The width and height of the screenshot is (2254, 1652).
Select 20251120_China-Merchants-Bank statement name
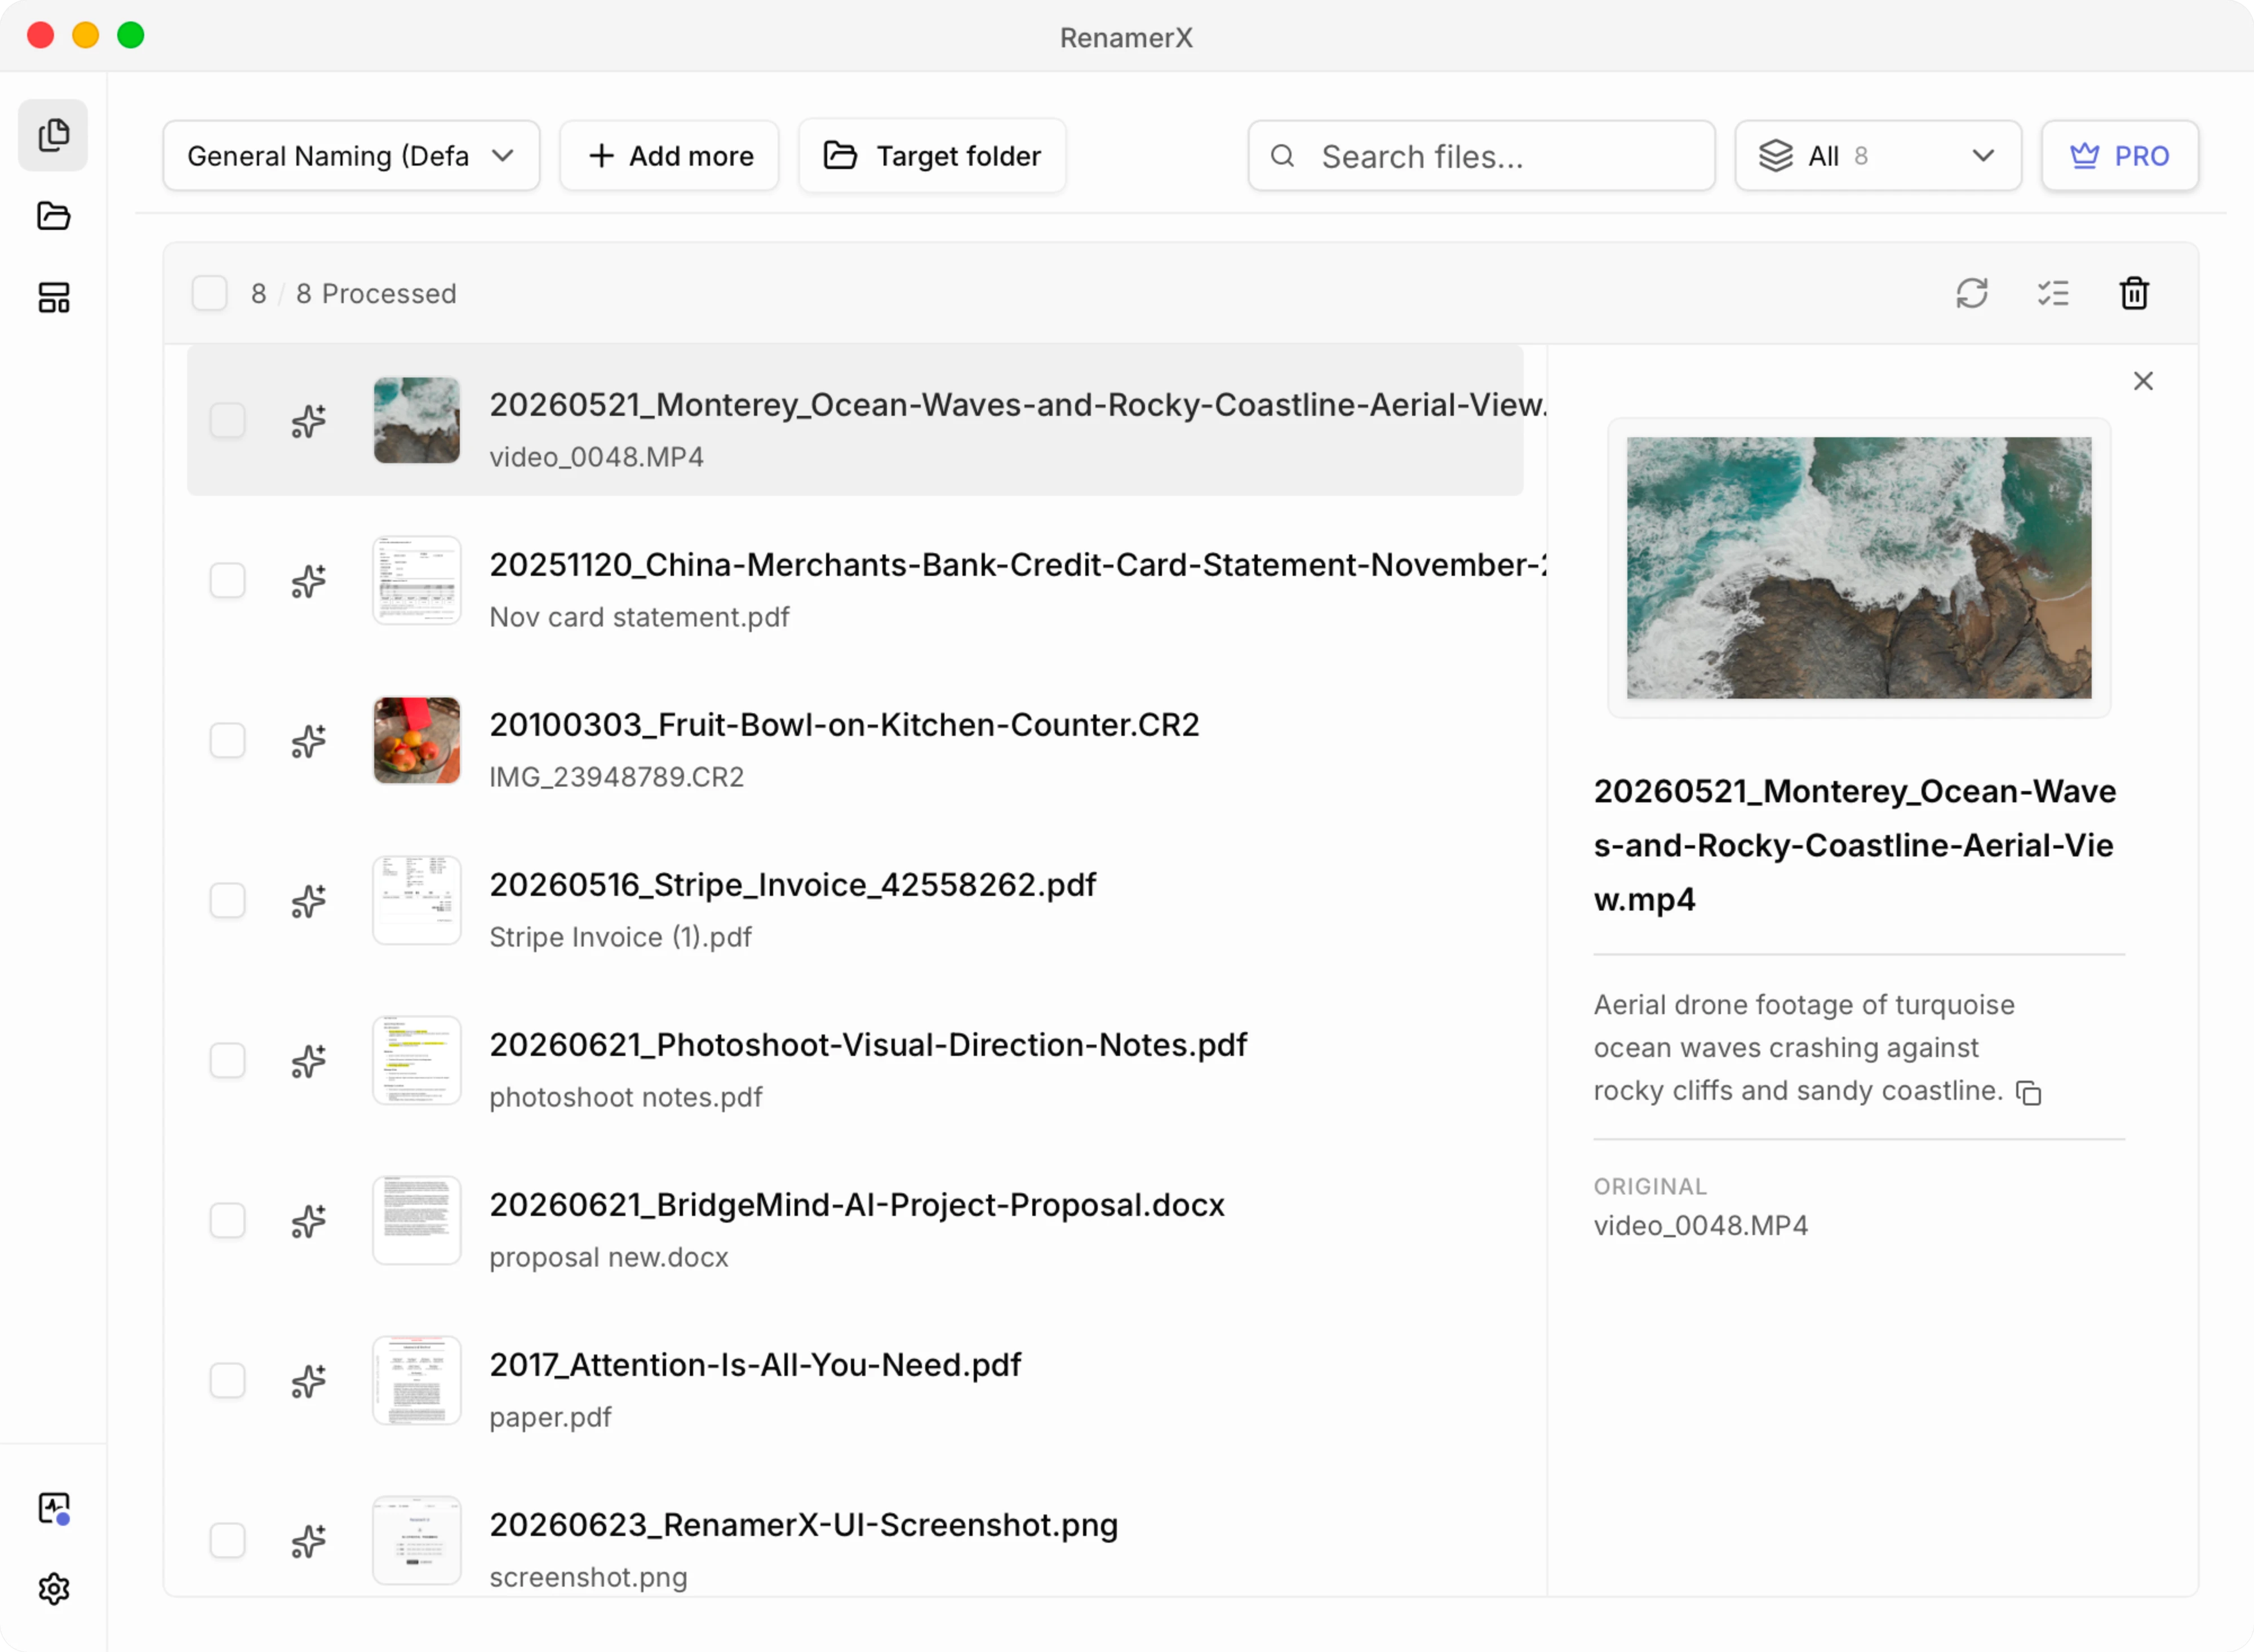(1017, 565)
